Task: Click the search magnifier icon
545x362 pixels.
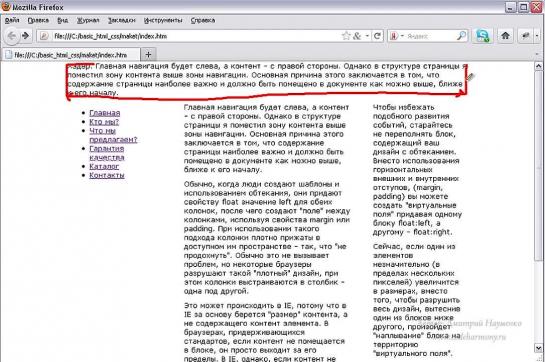Action: (x=461, y=36)
